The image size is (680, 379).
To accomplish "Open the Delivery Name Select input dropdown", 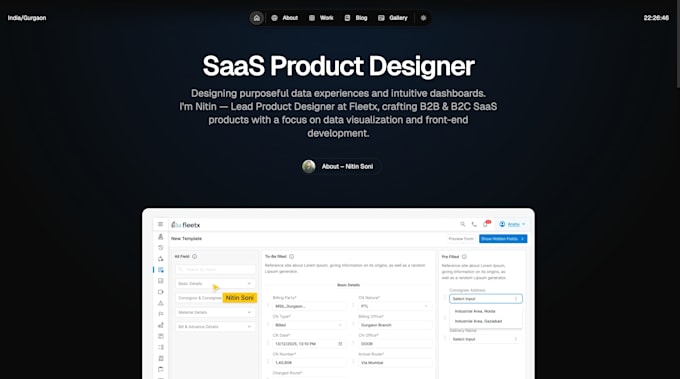I will click(486, 339).
